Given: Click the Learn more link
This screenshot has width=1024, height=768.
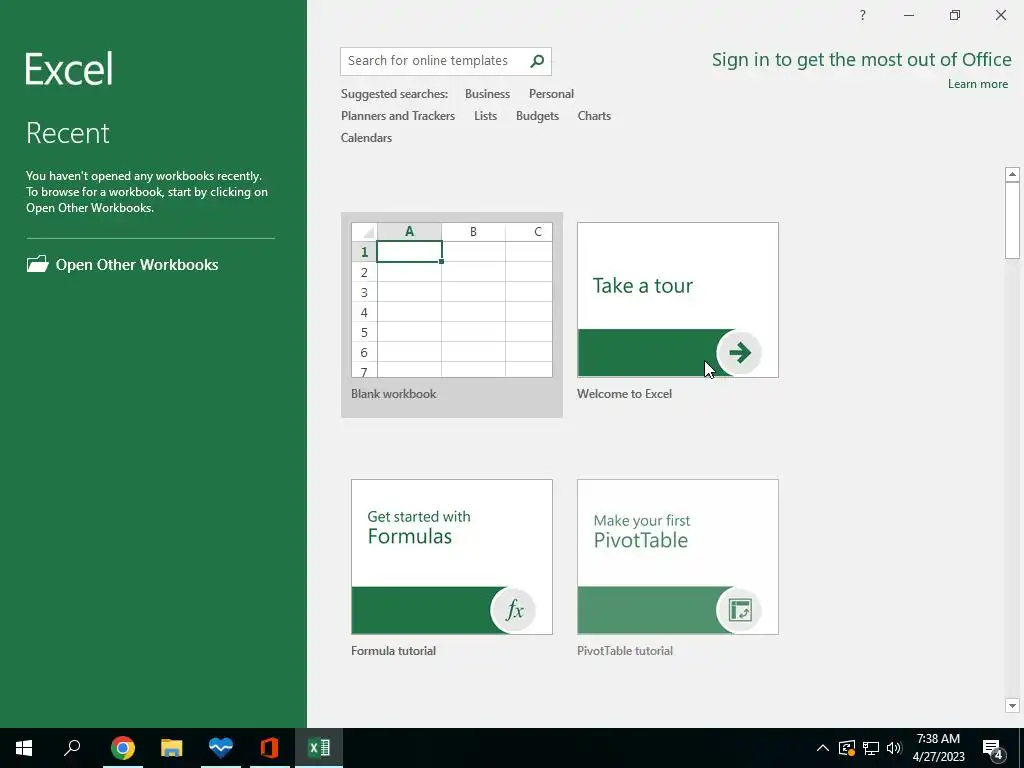Looking at the screenshot, I should click(x=978, y=84).
